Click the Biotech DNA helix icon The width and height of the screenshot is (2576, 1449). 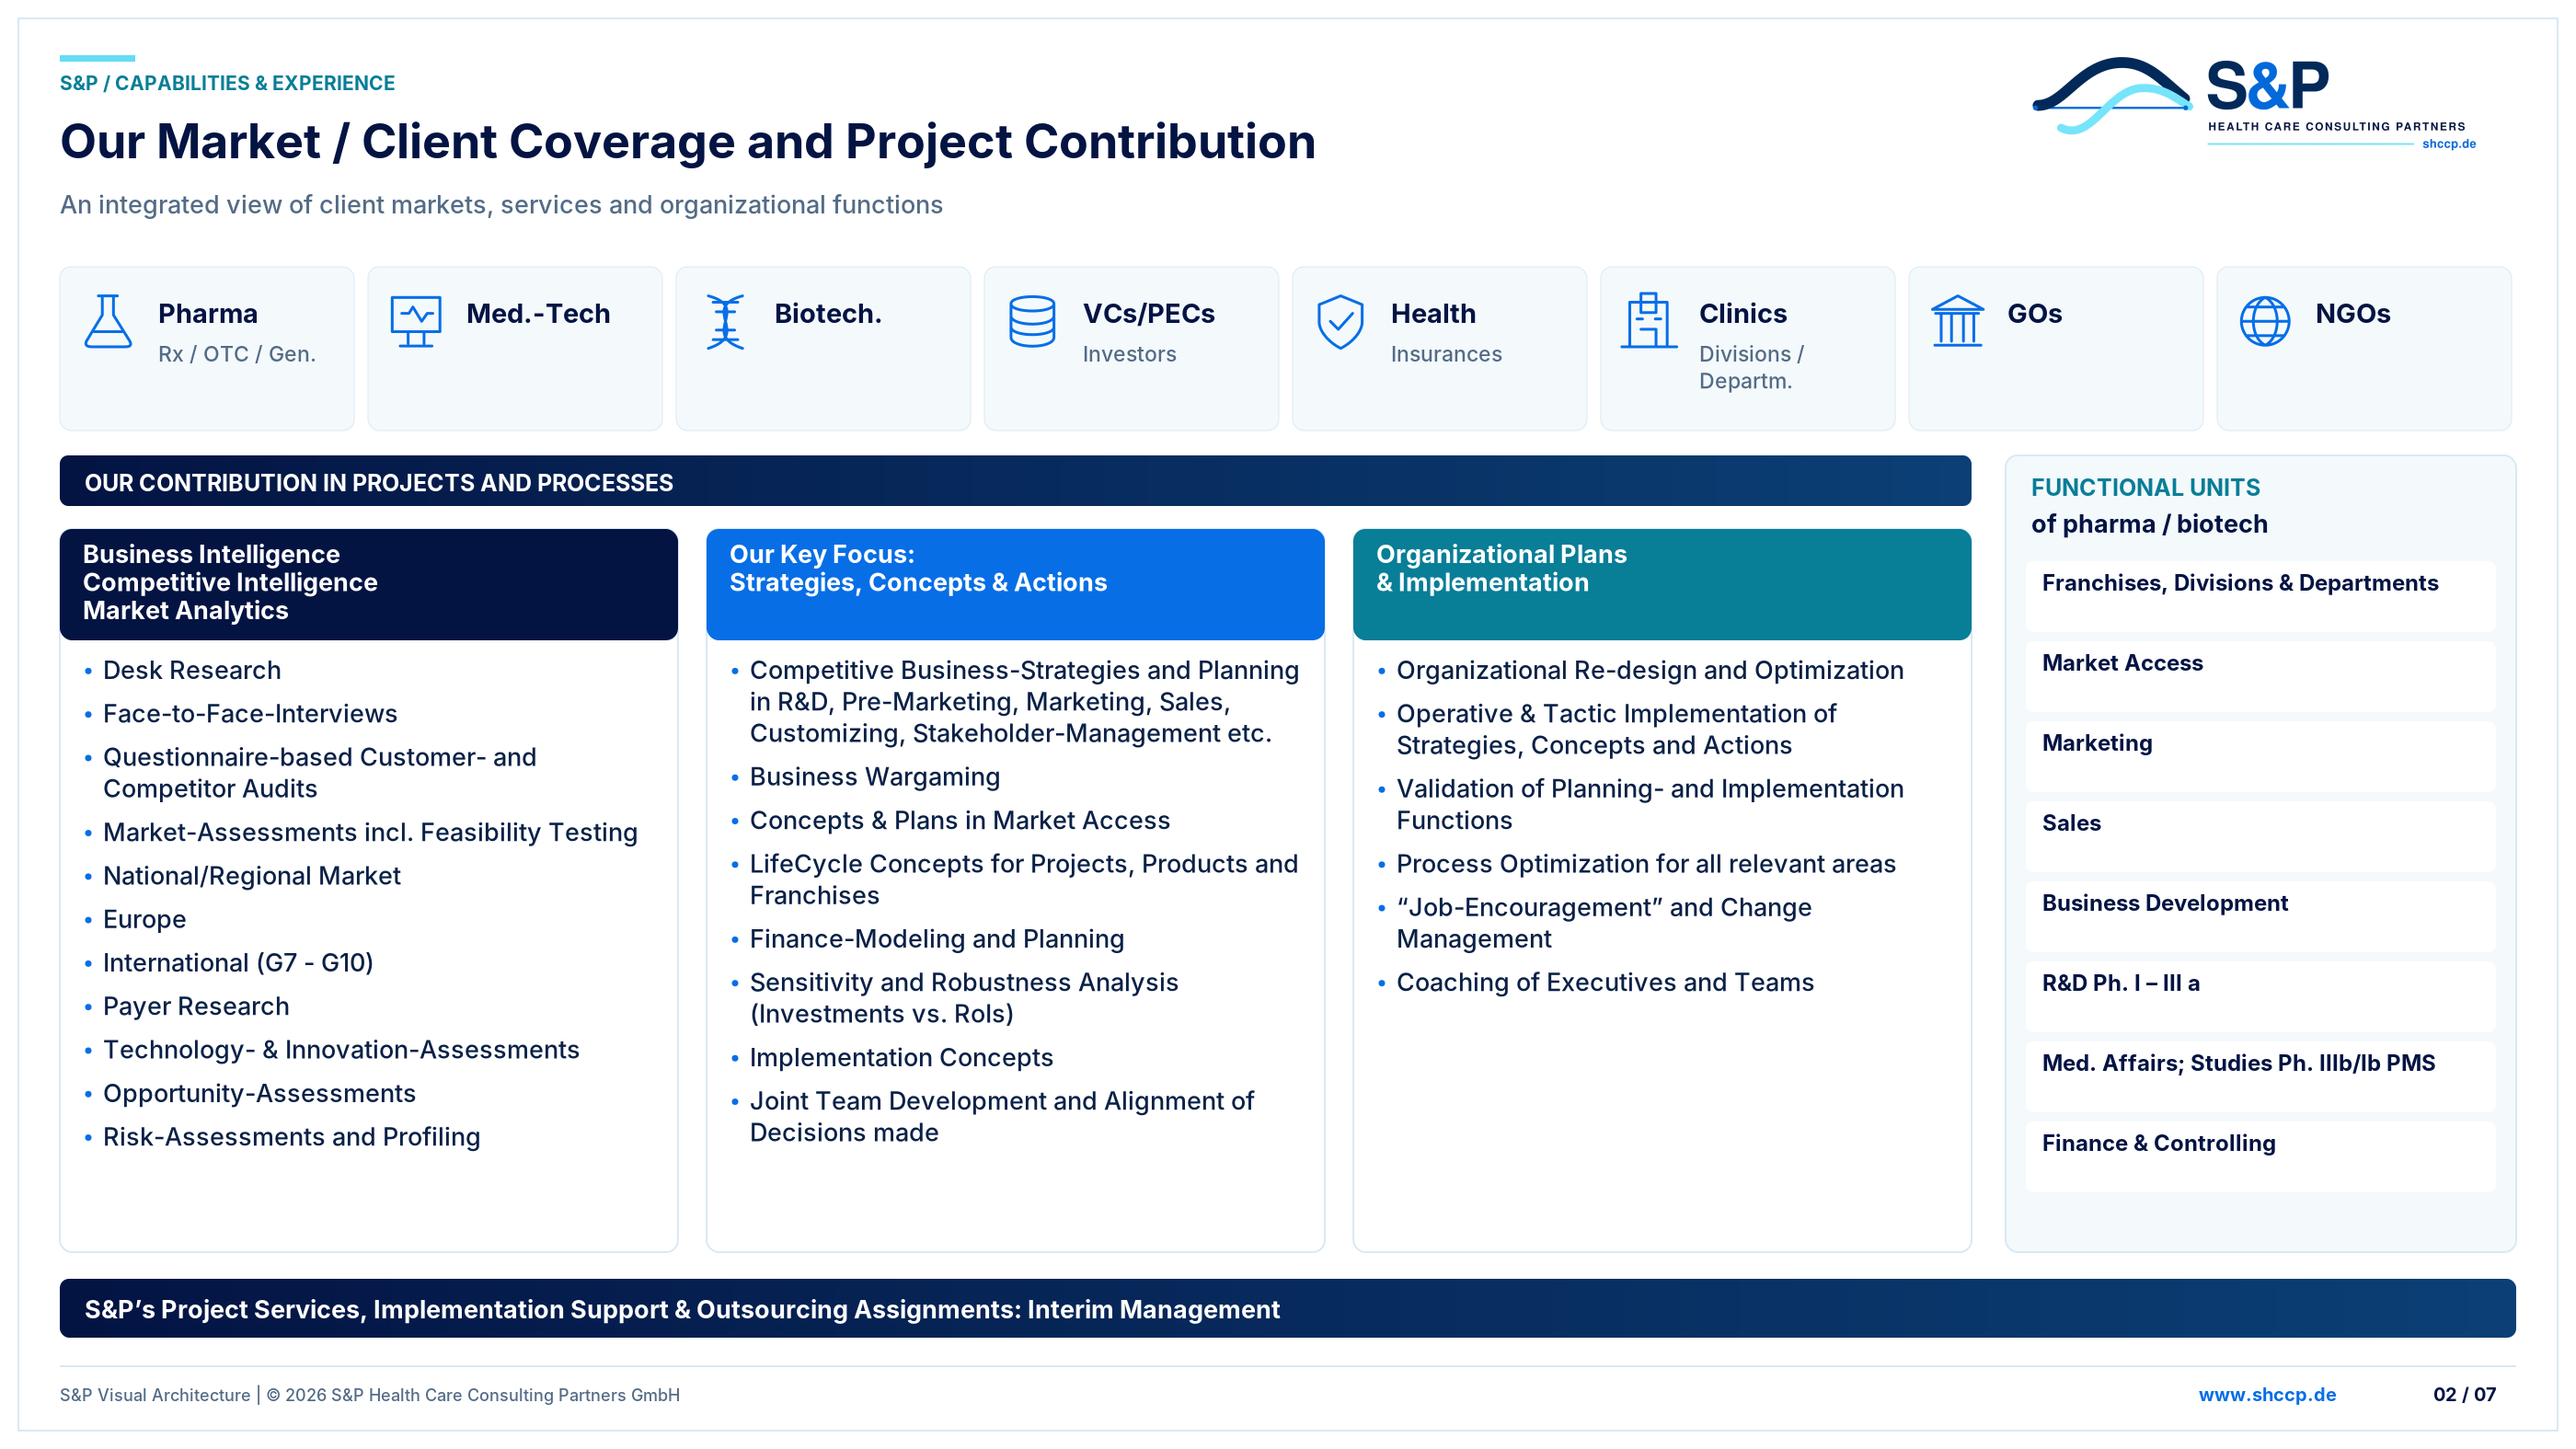point(725,321)
